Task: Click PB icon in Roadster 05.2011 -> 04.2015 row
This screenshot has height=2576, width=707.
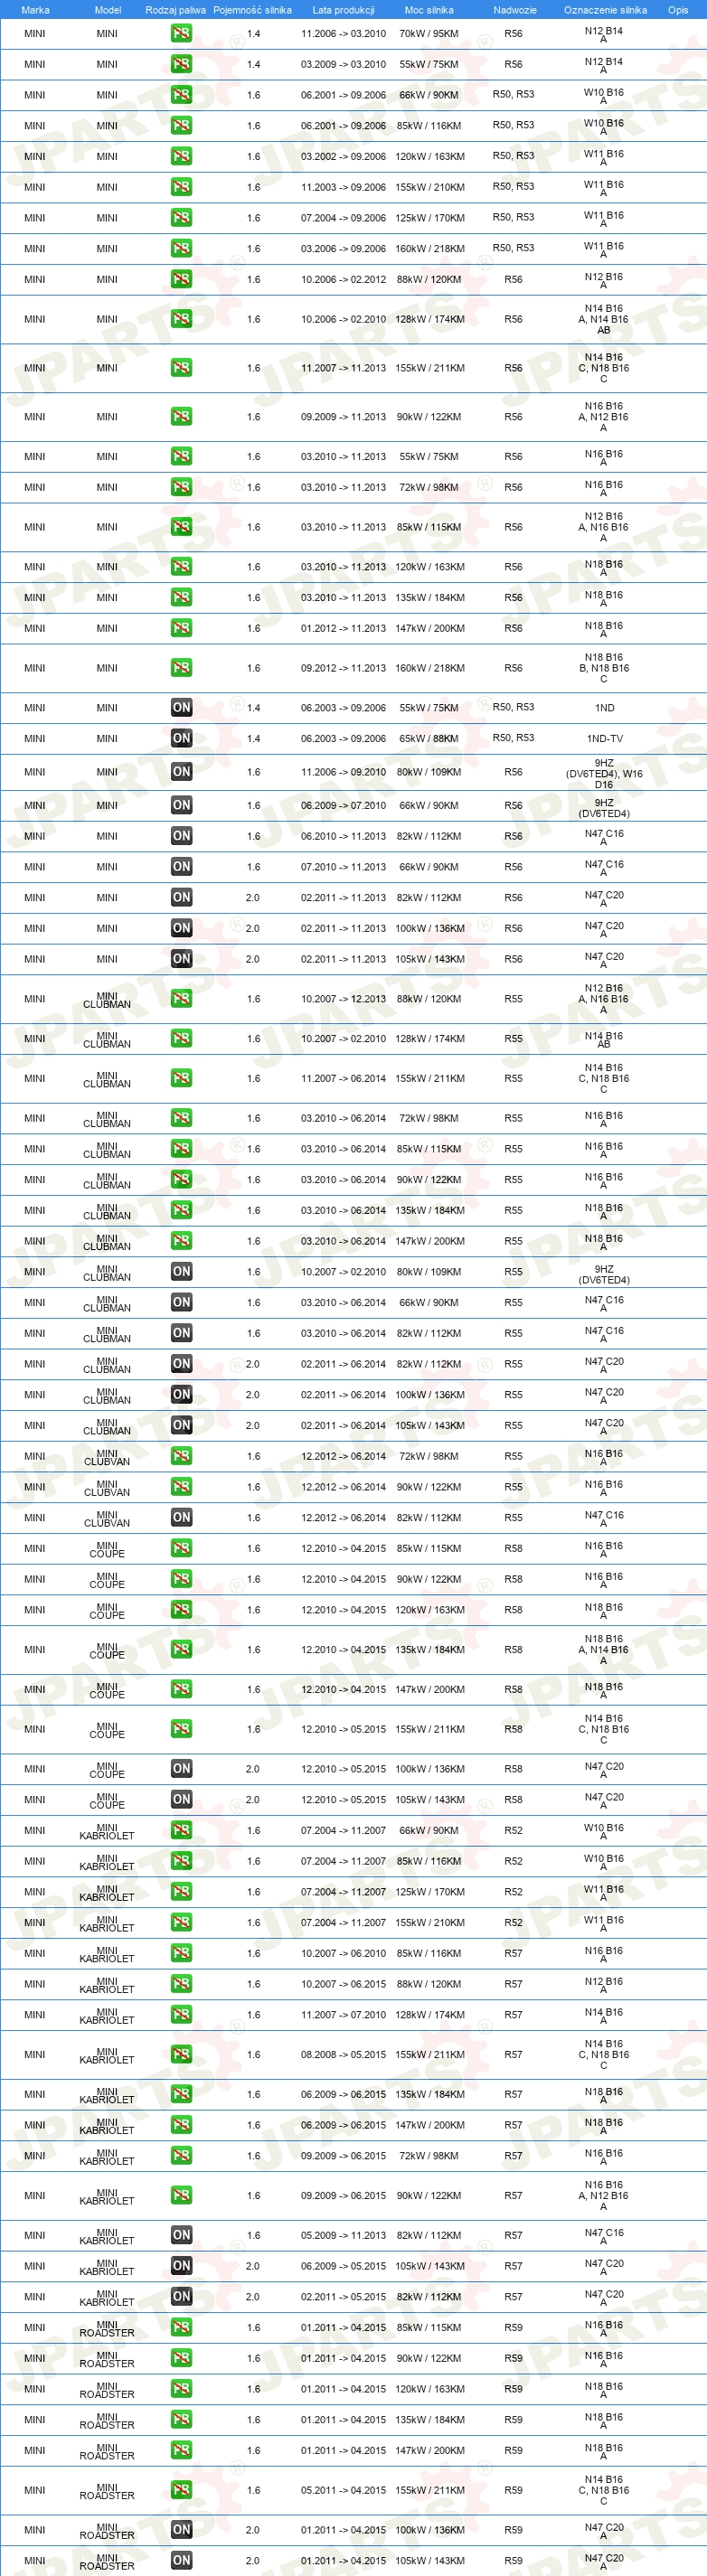Action: point(181,2490)
